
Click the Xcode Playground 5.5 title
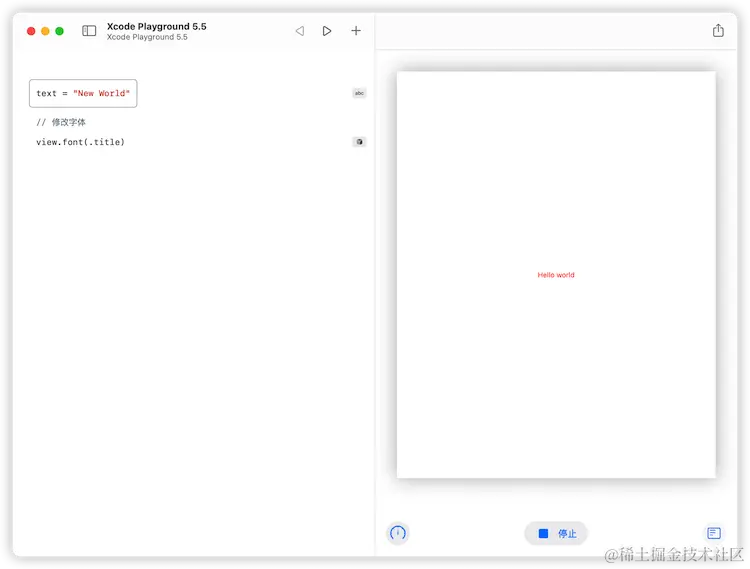pos(156,26)
